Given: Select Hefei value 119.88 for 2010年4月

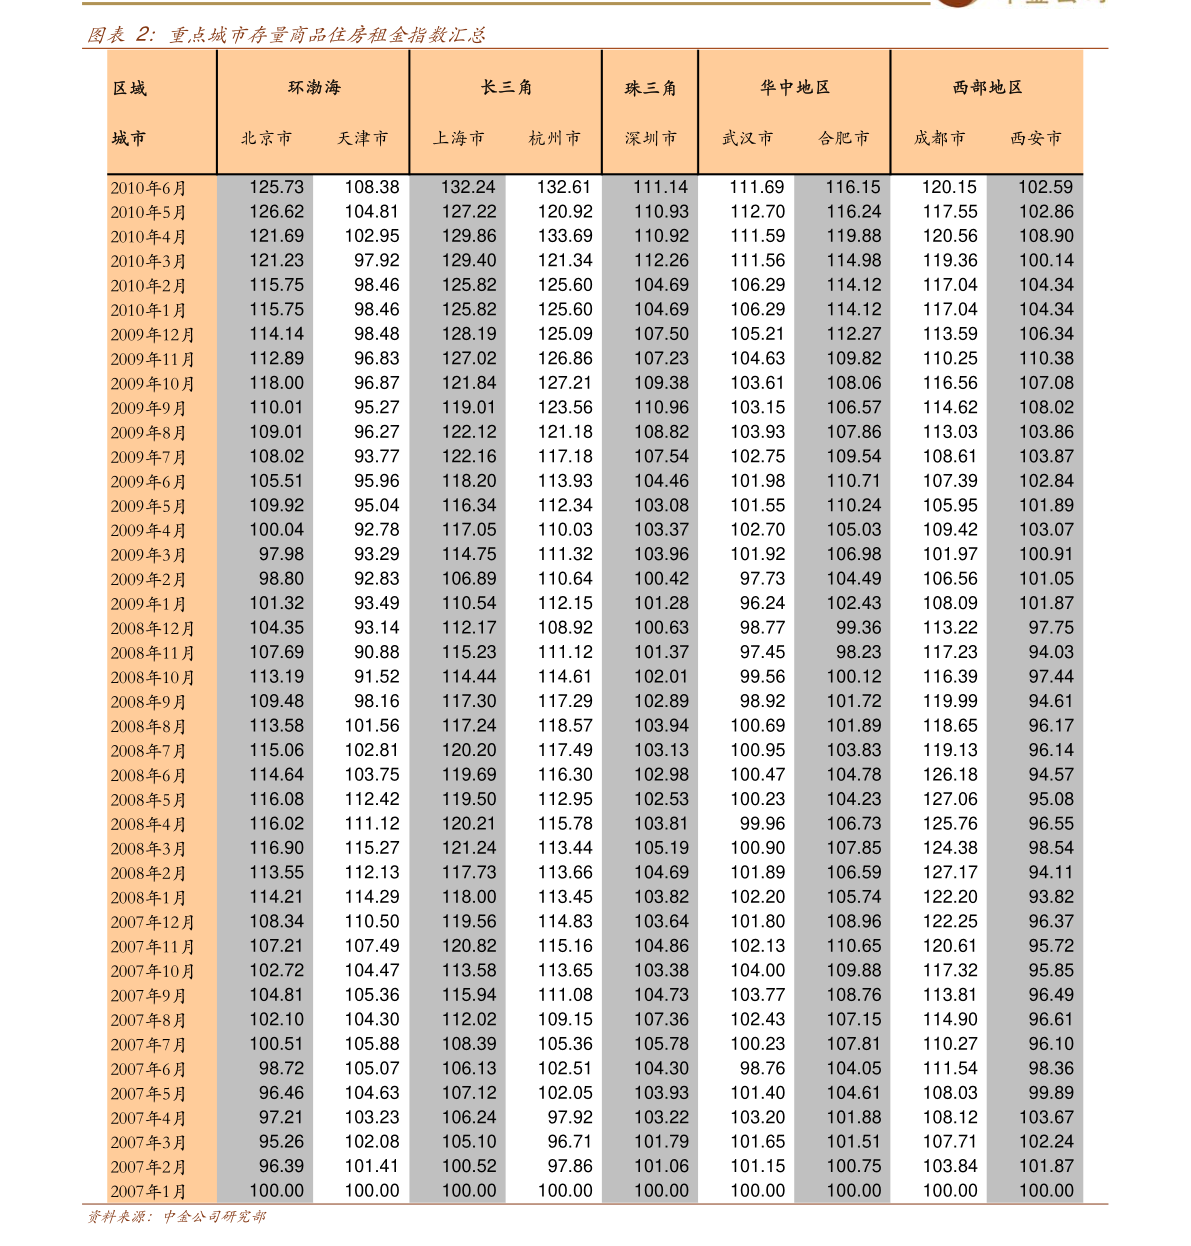Looking at the screenshot, I should pyautogui.click(x=854, y=236).
